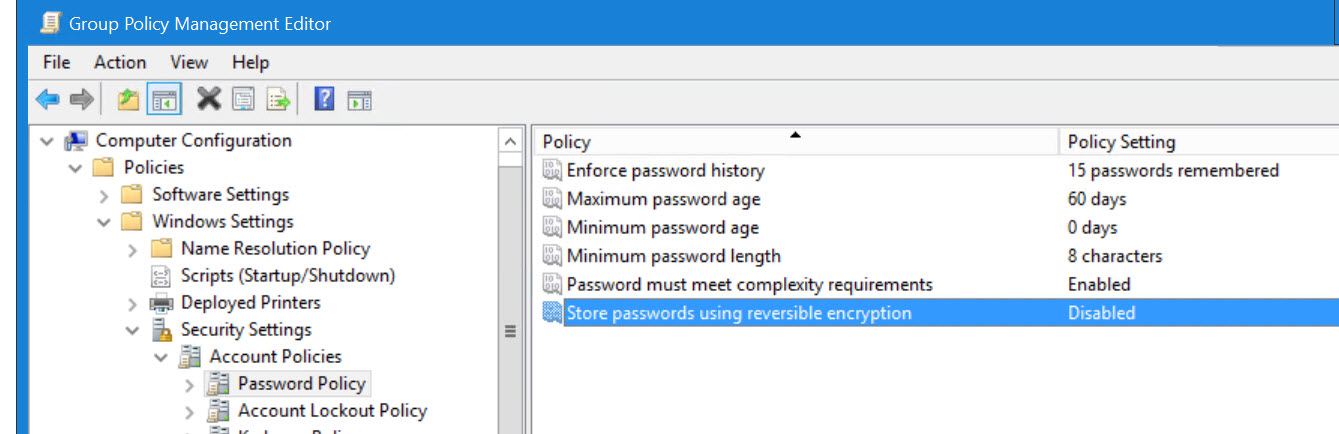Expand the Account Lockout Policy node

coord(190,411)
